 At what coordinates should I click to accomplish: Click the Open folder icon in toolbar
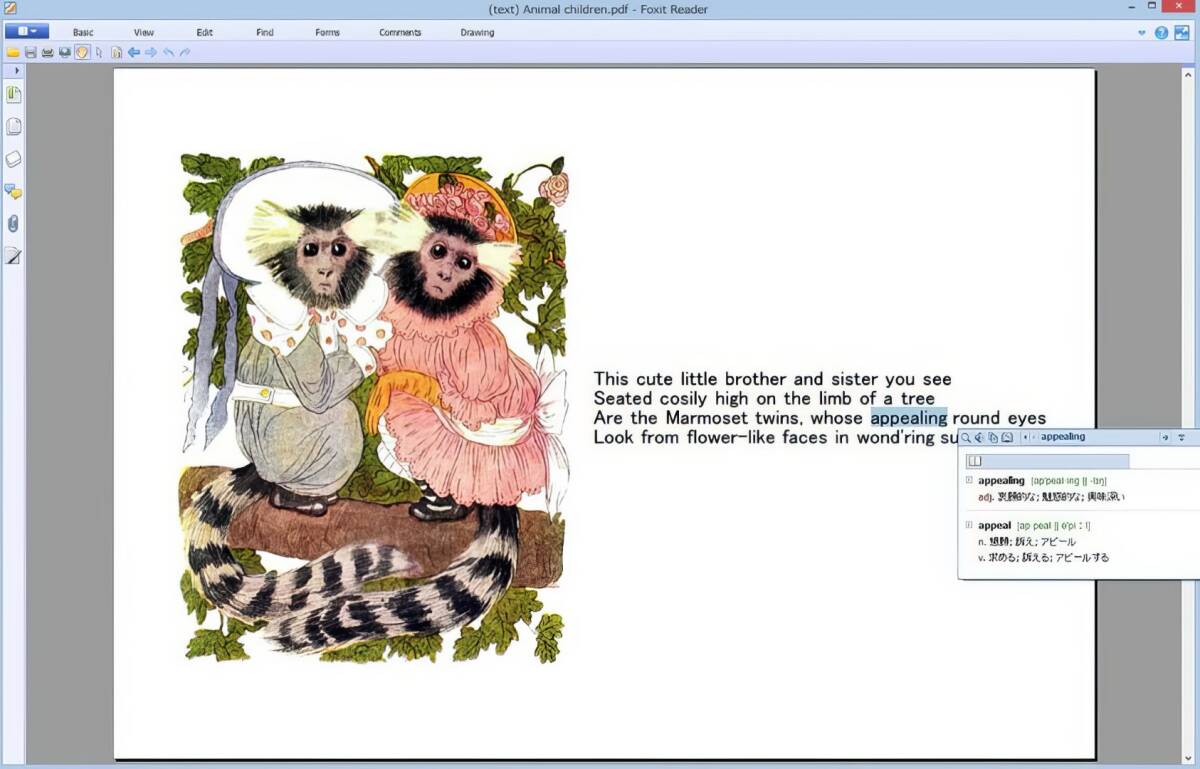[13, 52]
